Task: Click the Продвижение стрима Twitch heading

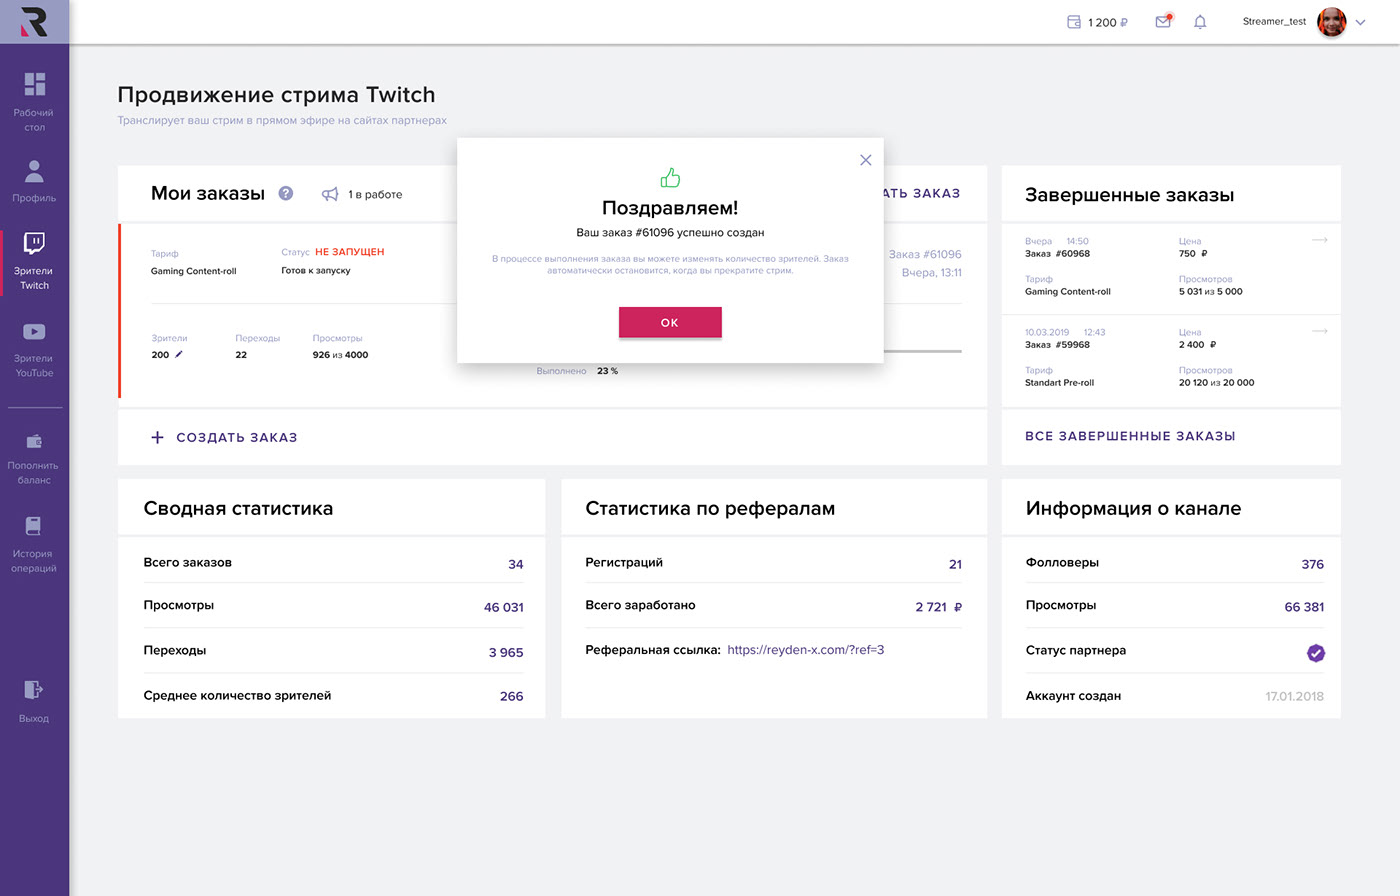Action: [276, 95]
